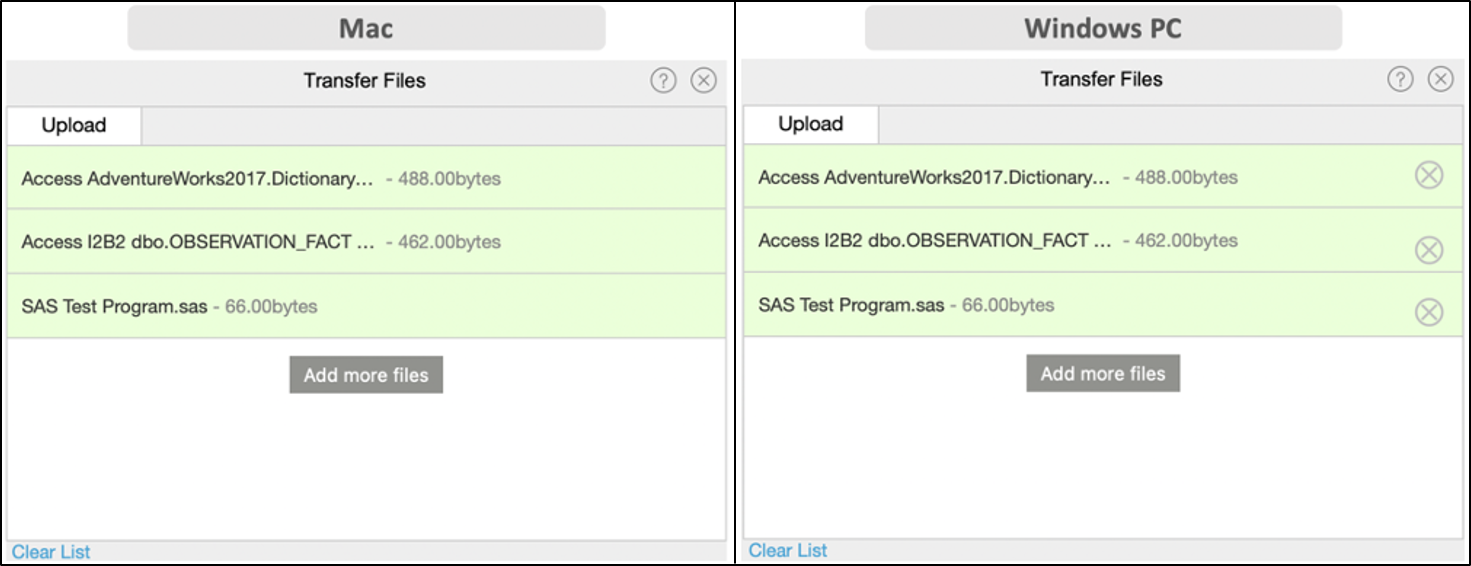Close the Mac Transfer Files dialog

(x=704, y=81)
